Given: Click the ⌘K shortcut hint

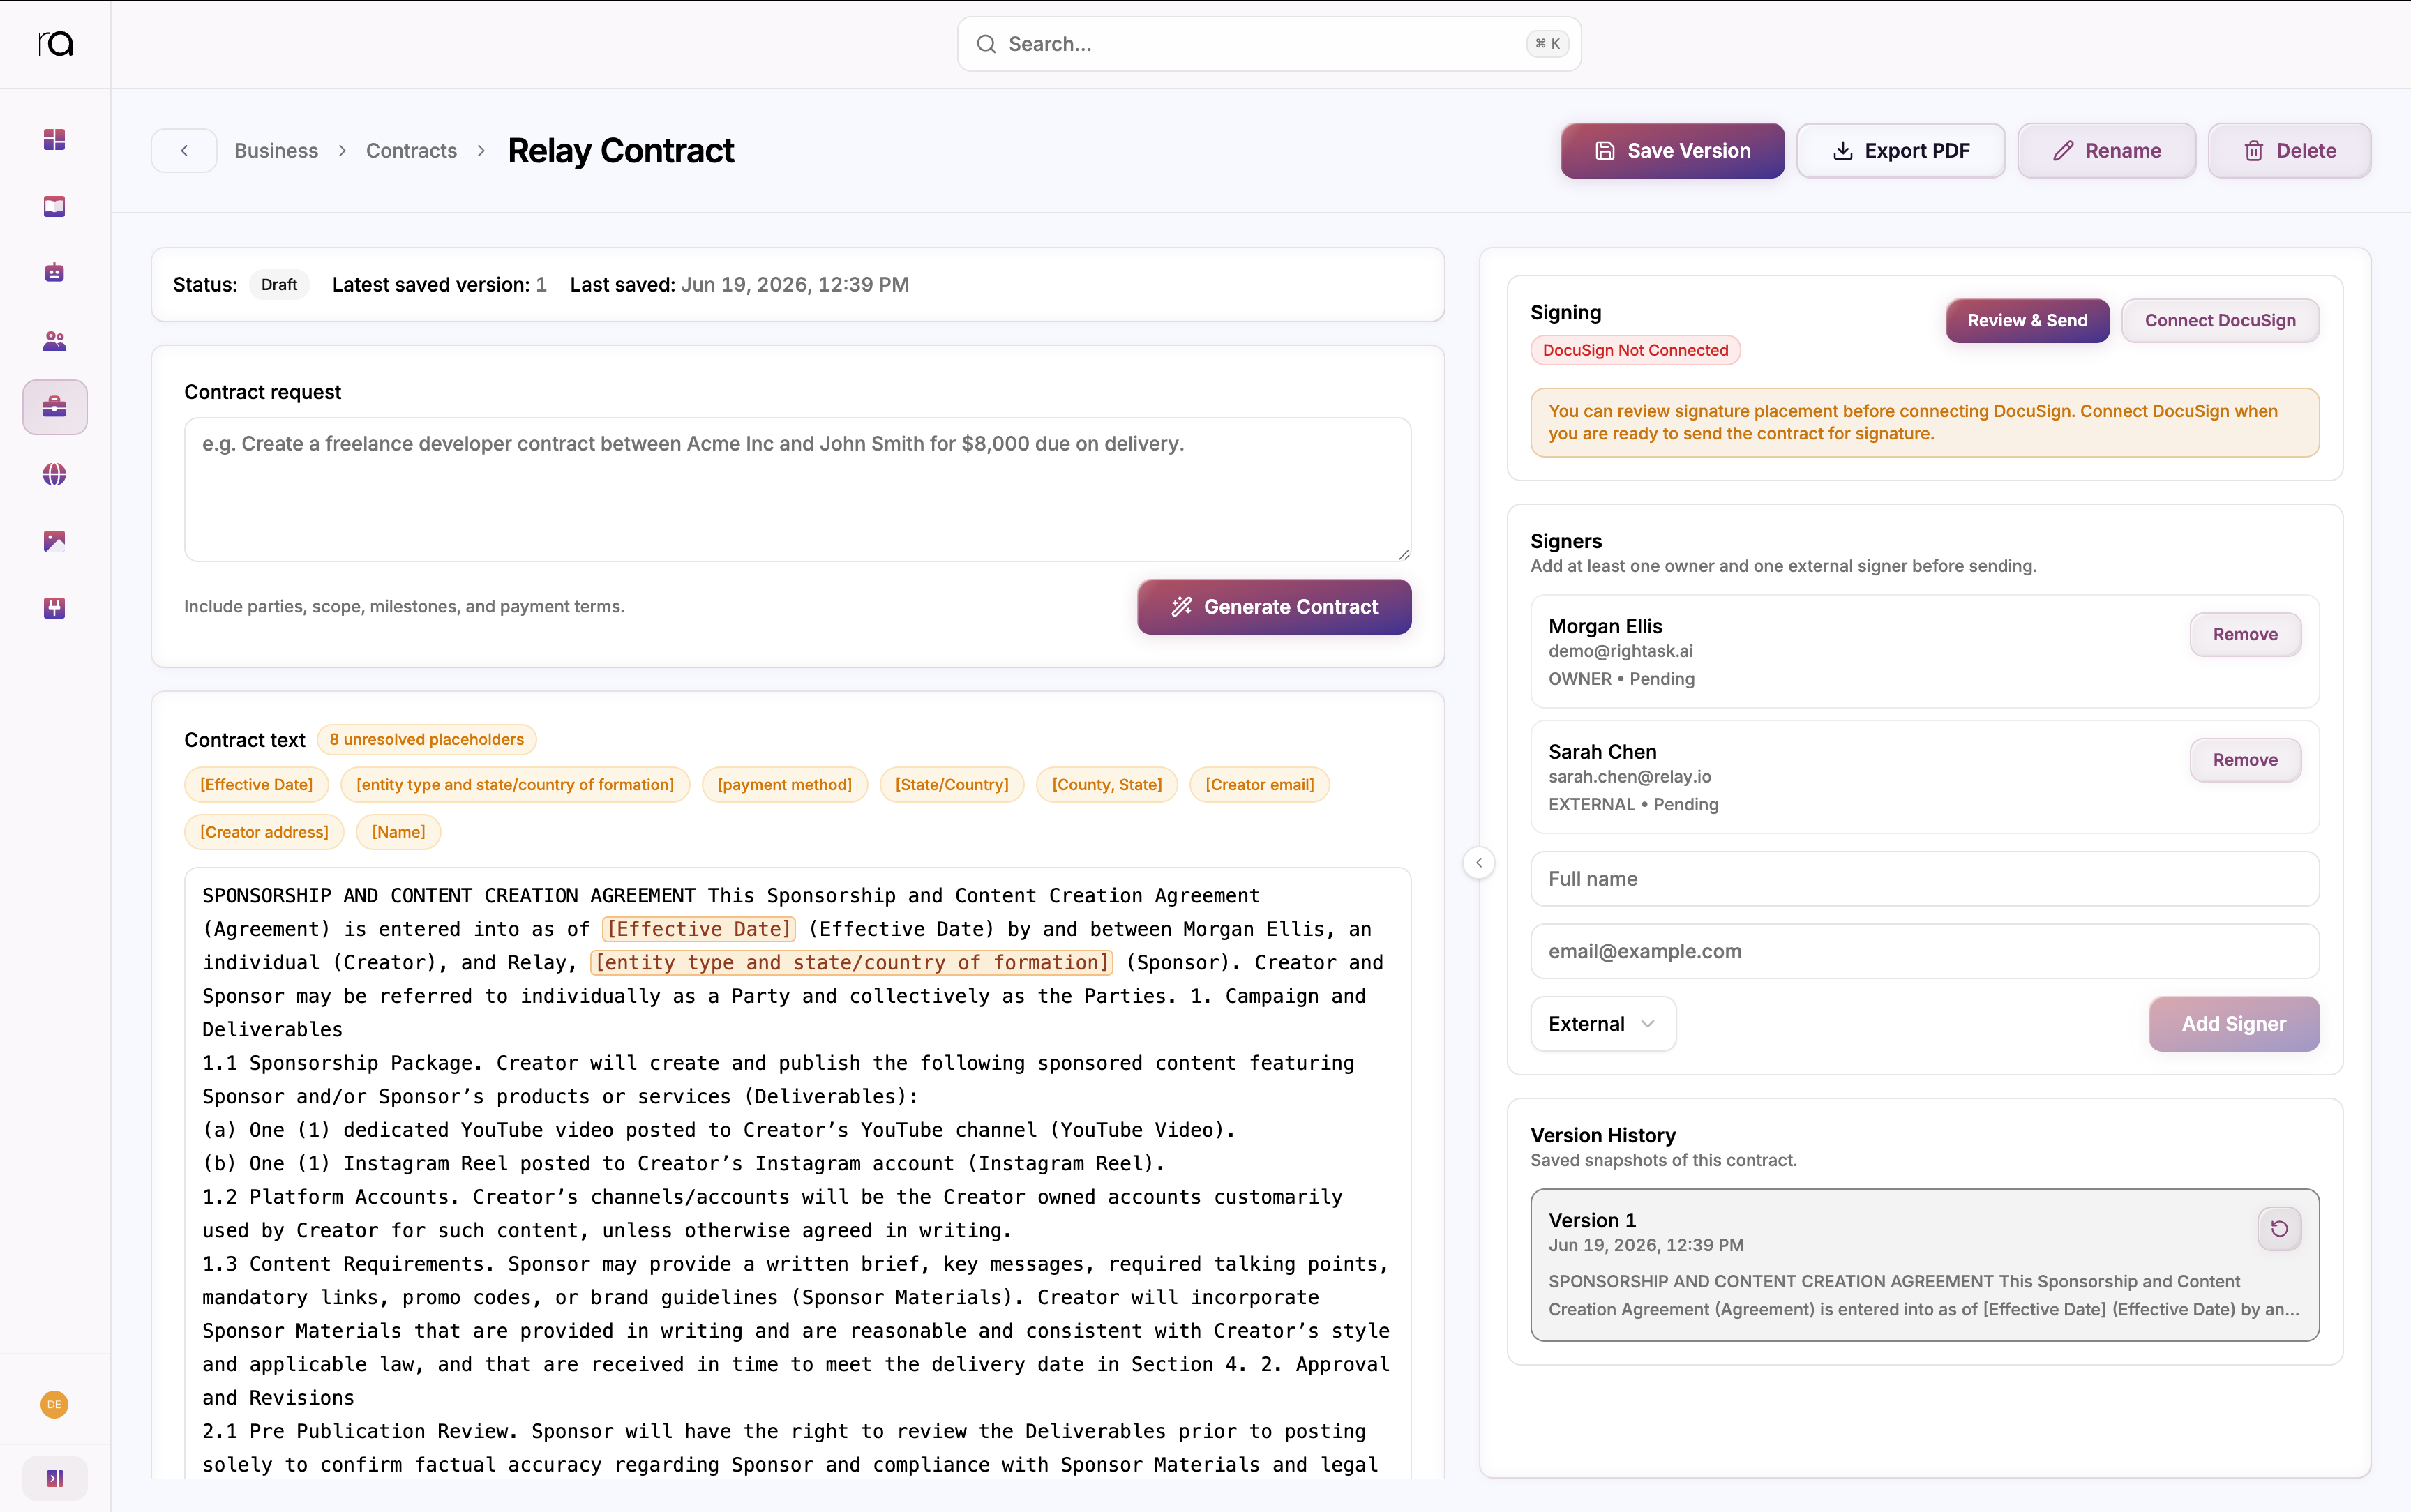Looking at the screenshot, I should pyautogui.click(x=1547, y=44).
